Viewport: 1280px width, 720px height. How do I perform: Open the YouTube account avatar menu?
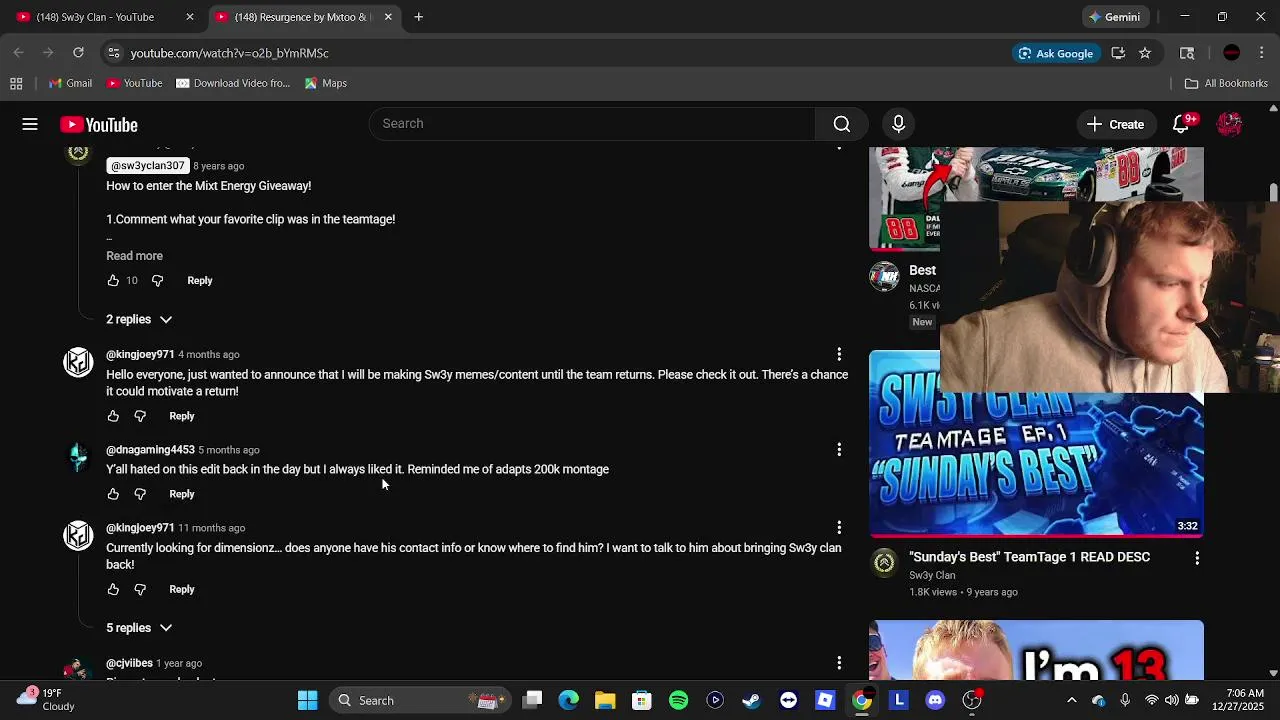coord(1230,124)
